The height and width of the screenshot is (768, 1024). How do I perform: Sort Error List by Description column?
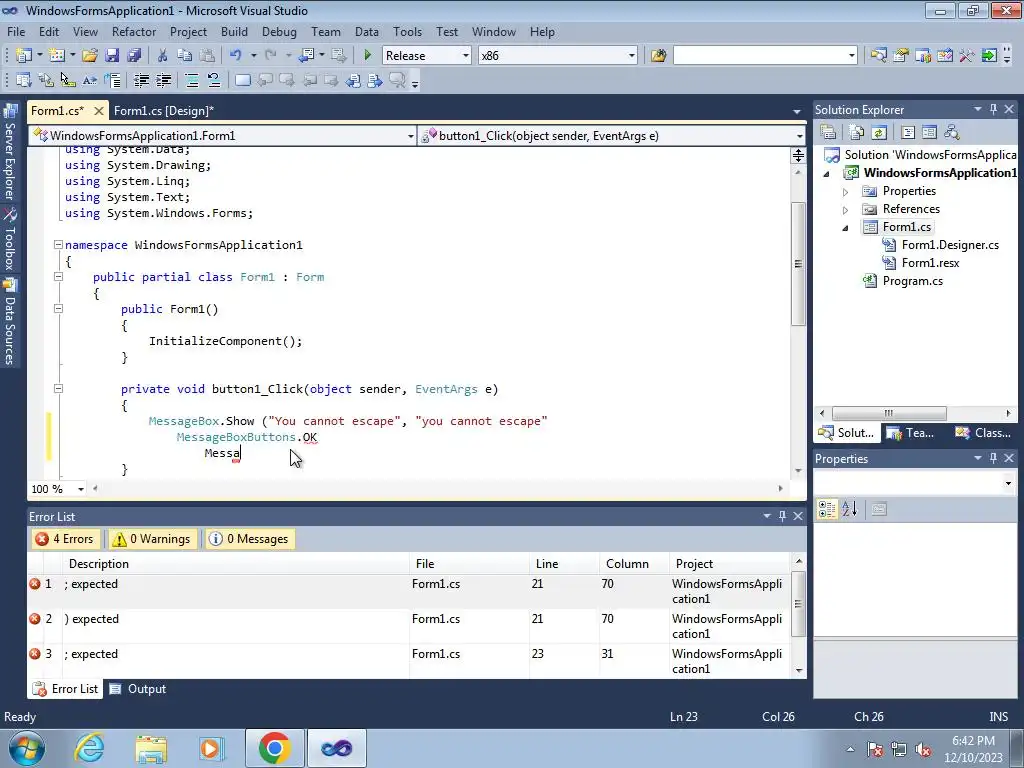(x=235, y=564)
